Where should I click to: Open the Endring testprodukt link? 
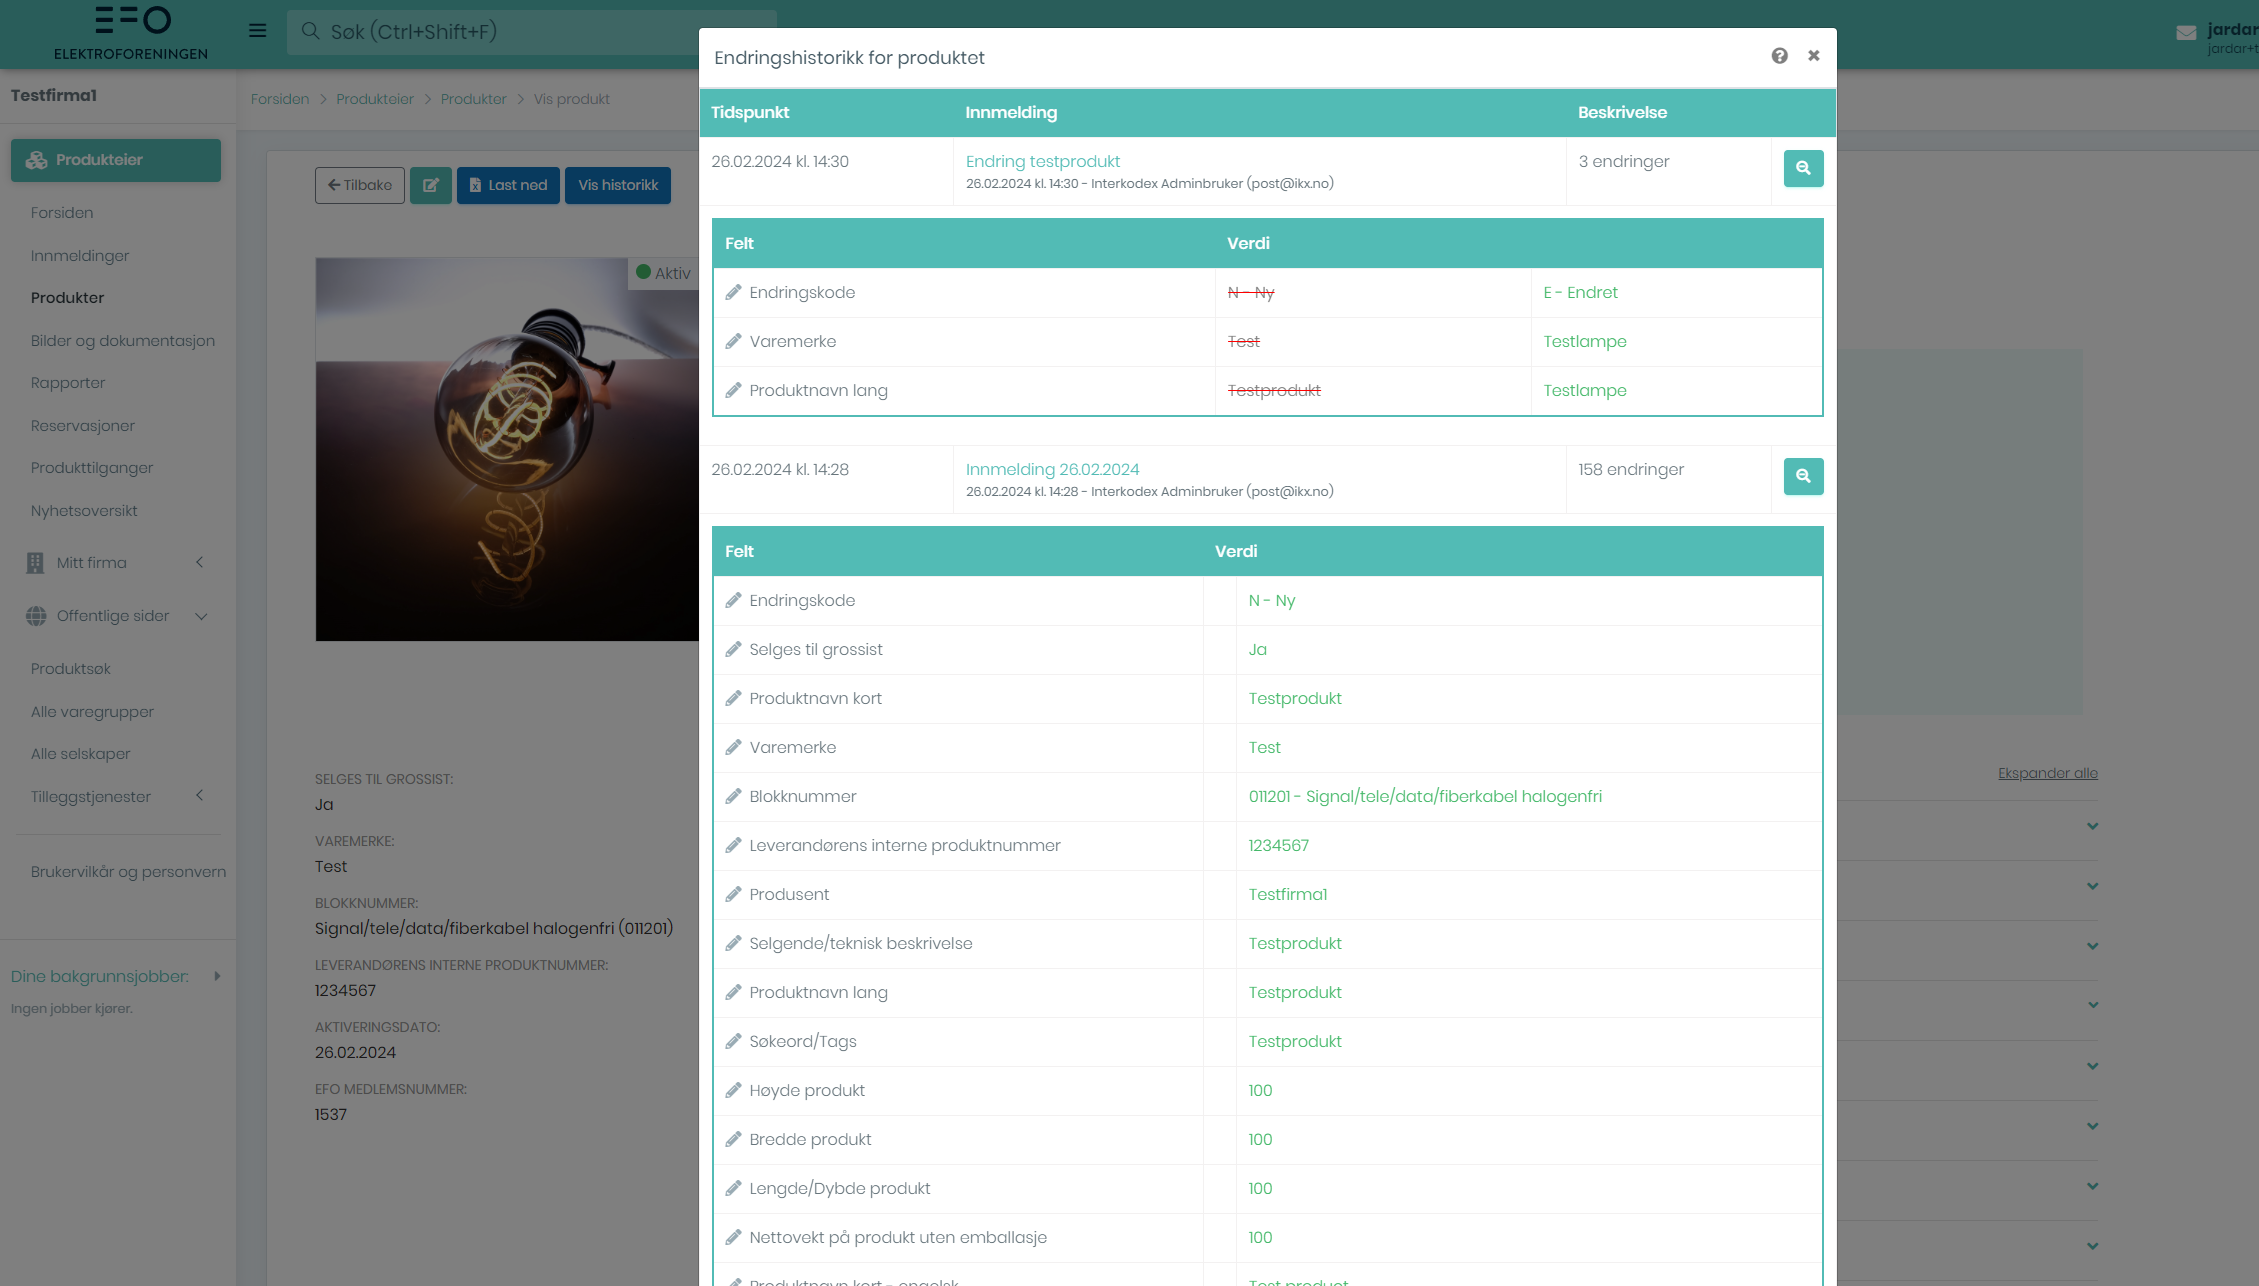1042,161
